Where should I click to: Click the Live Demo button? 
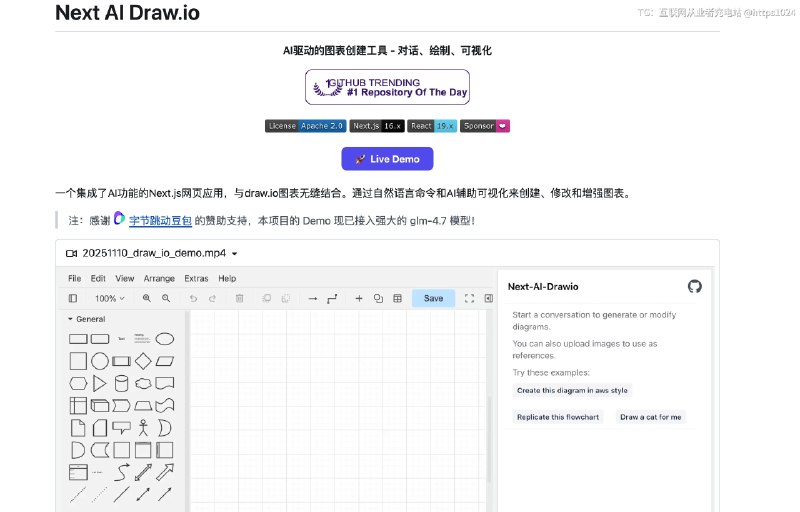coord(387,159)
